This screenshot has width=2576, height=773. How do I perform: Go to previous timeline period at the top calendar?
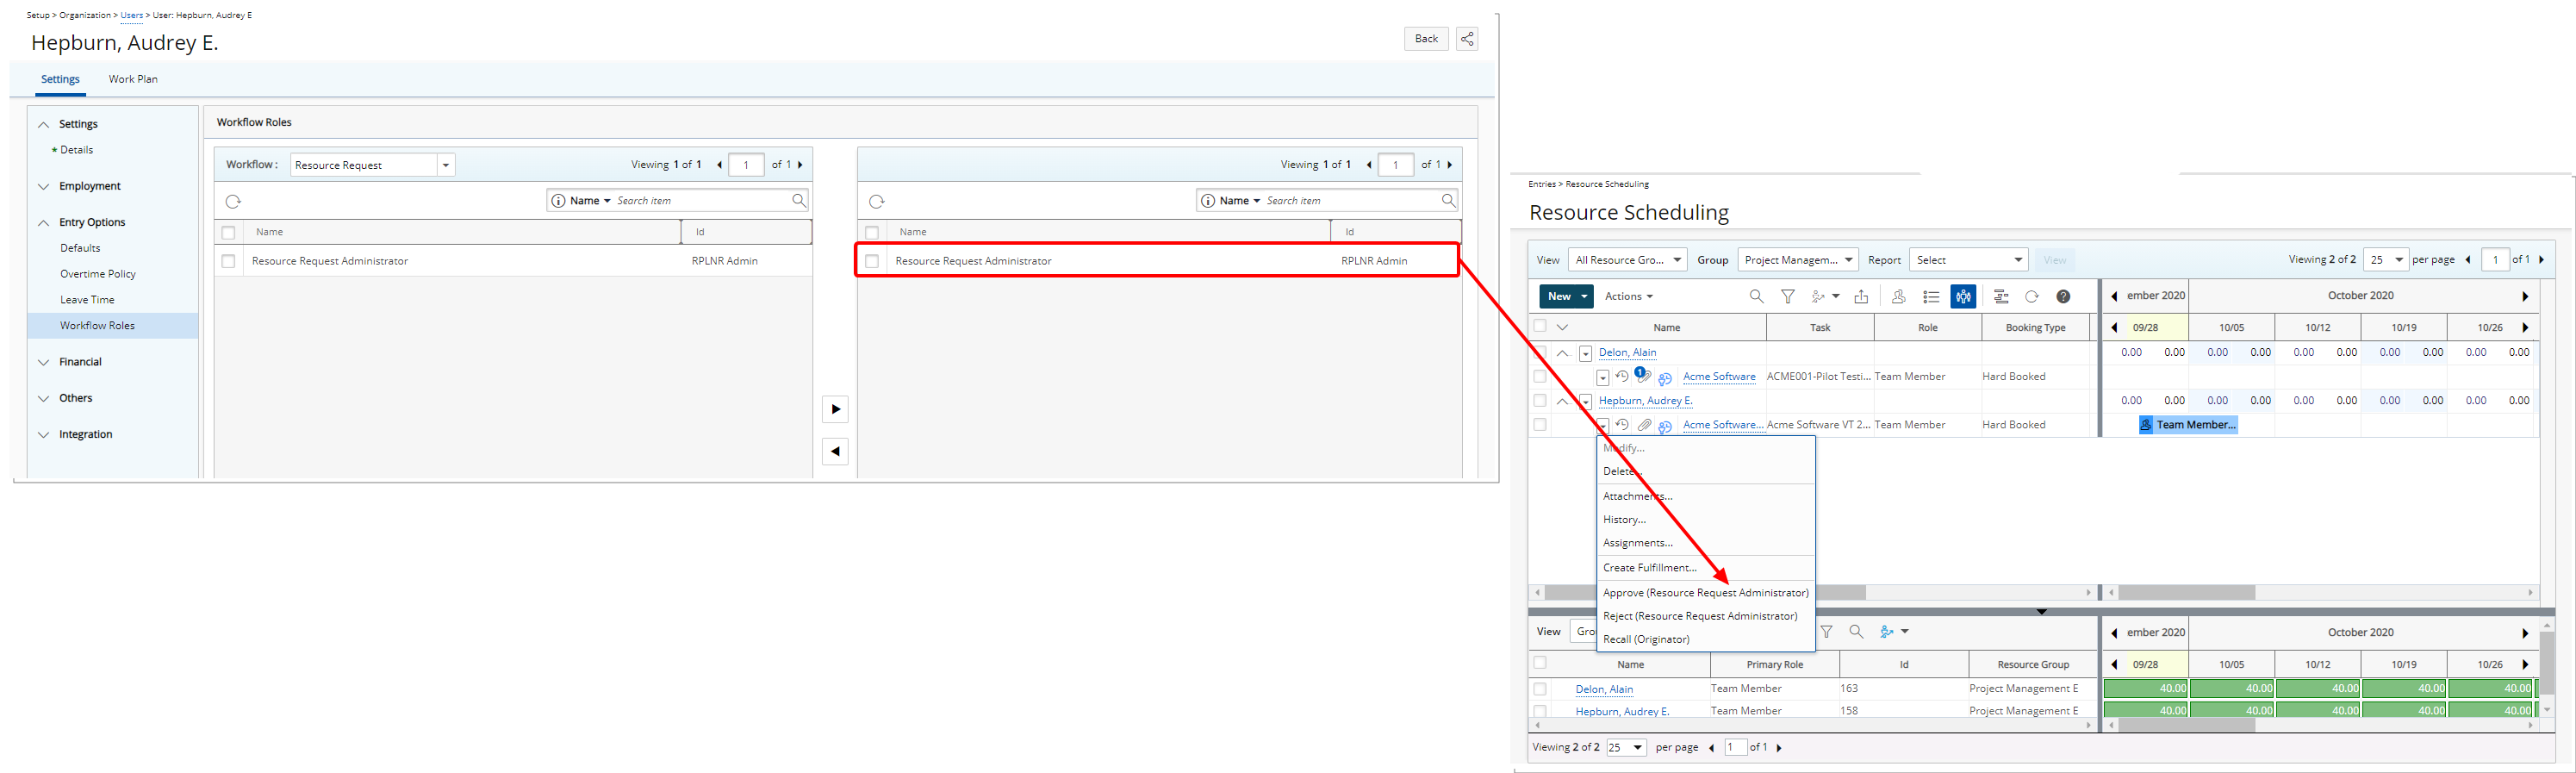point(2114,296)
